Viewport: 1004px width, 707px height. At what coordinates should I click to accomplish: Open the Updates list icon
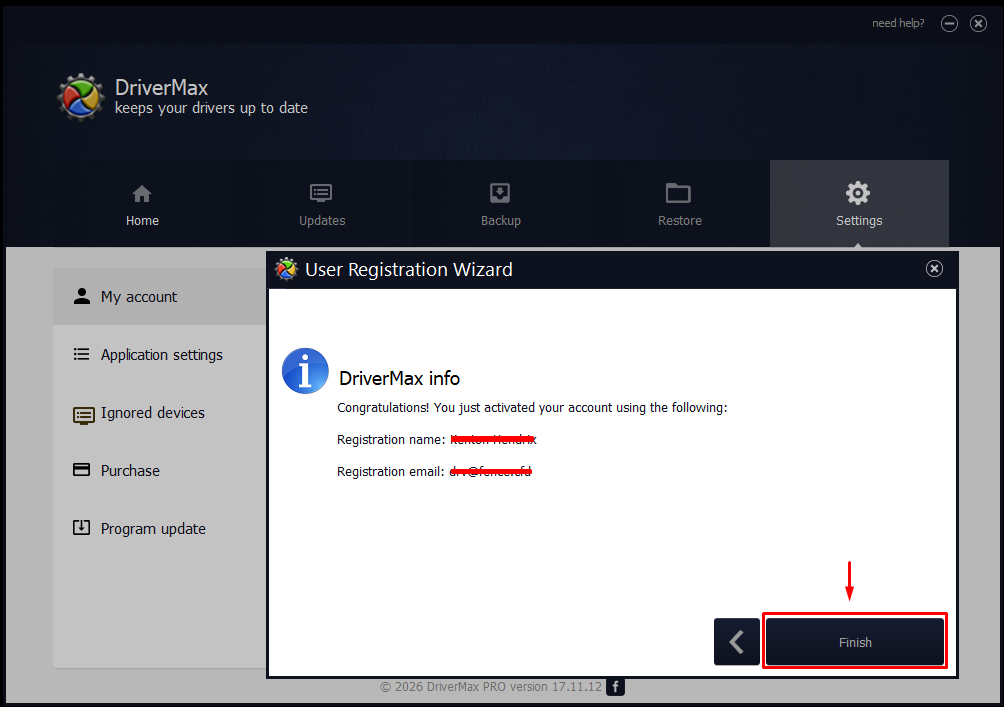pyautogui.click(x=321, y=193)
